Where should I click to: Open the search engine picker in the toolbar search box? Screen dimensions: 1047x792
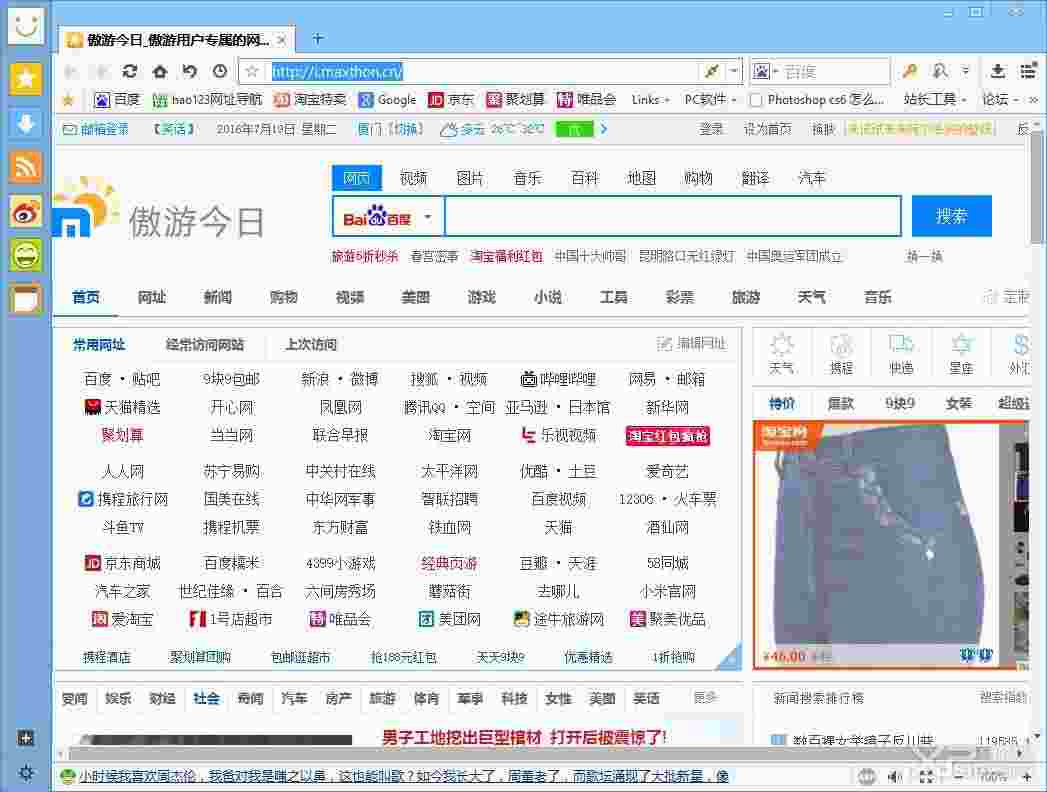(x=765, y=71)
